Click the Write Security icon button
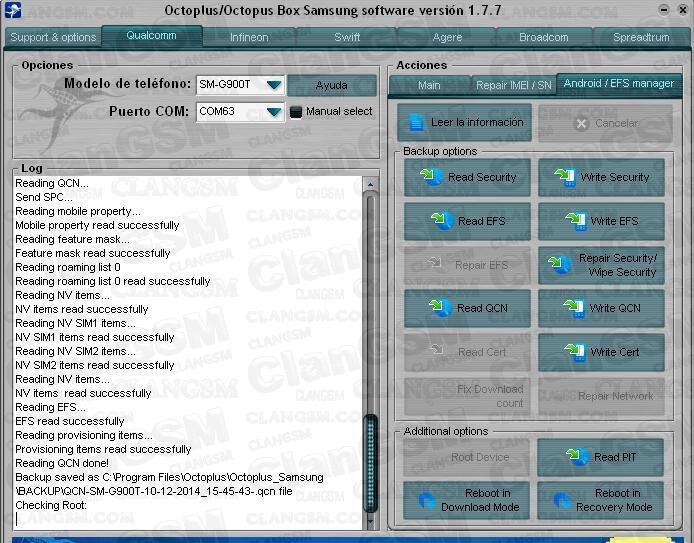694x543 pixels. coord(601,178)
